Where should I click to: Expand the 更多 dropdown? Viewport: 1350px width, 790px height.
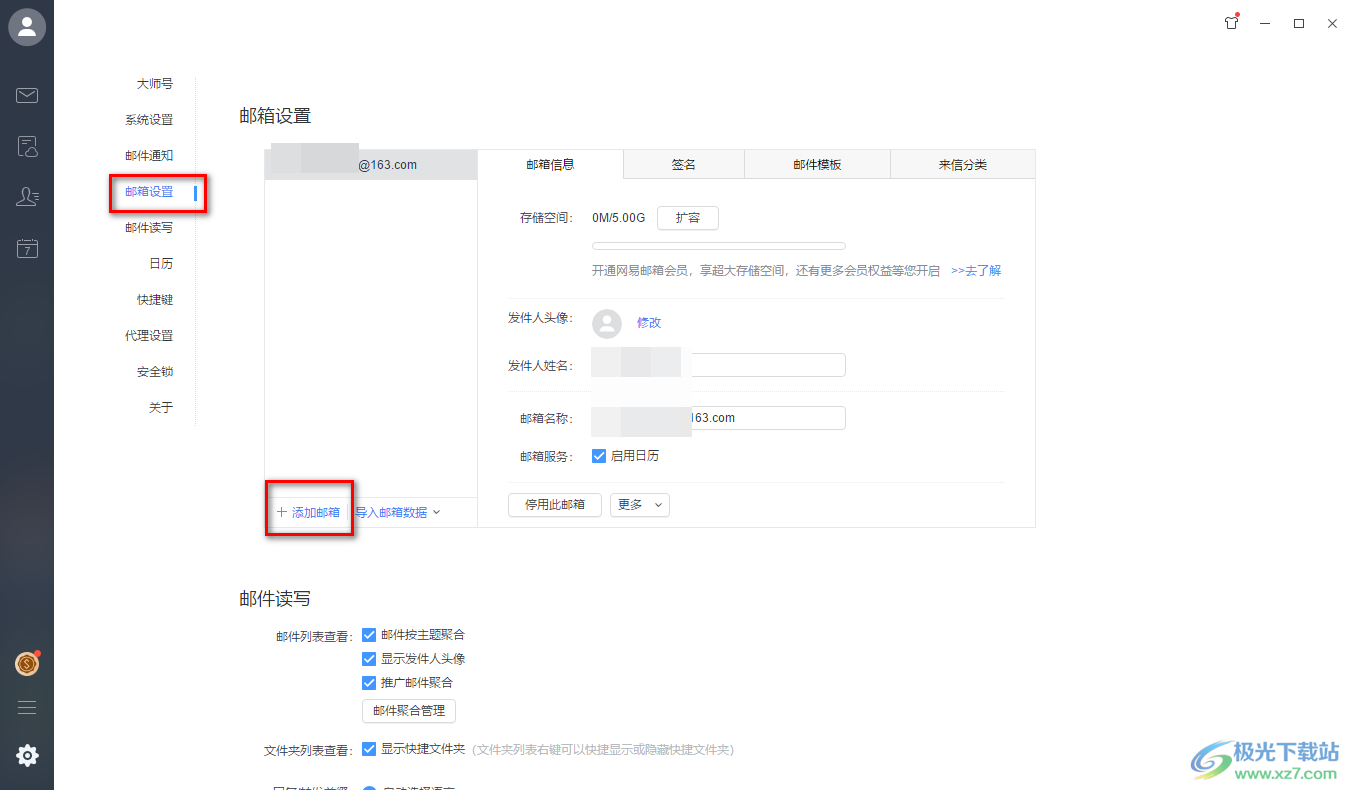[640, 505]
